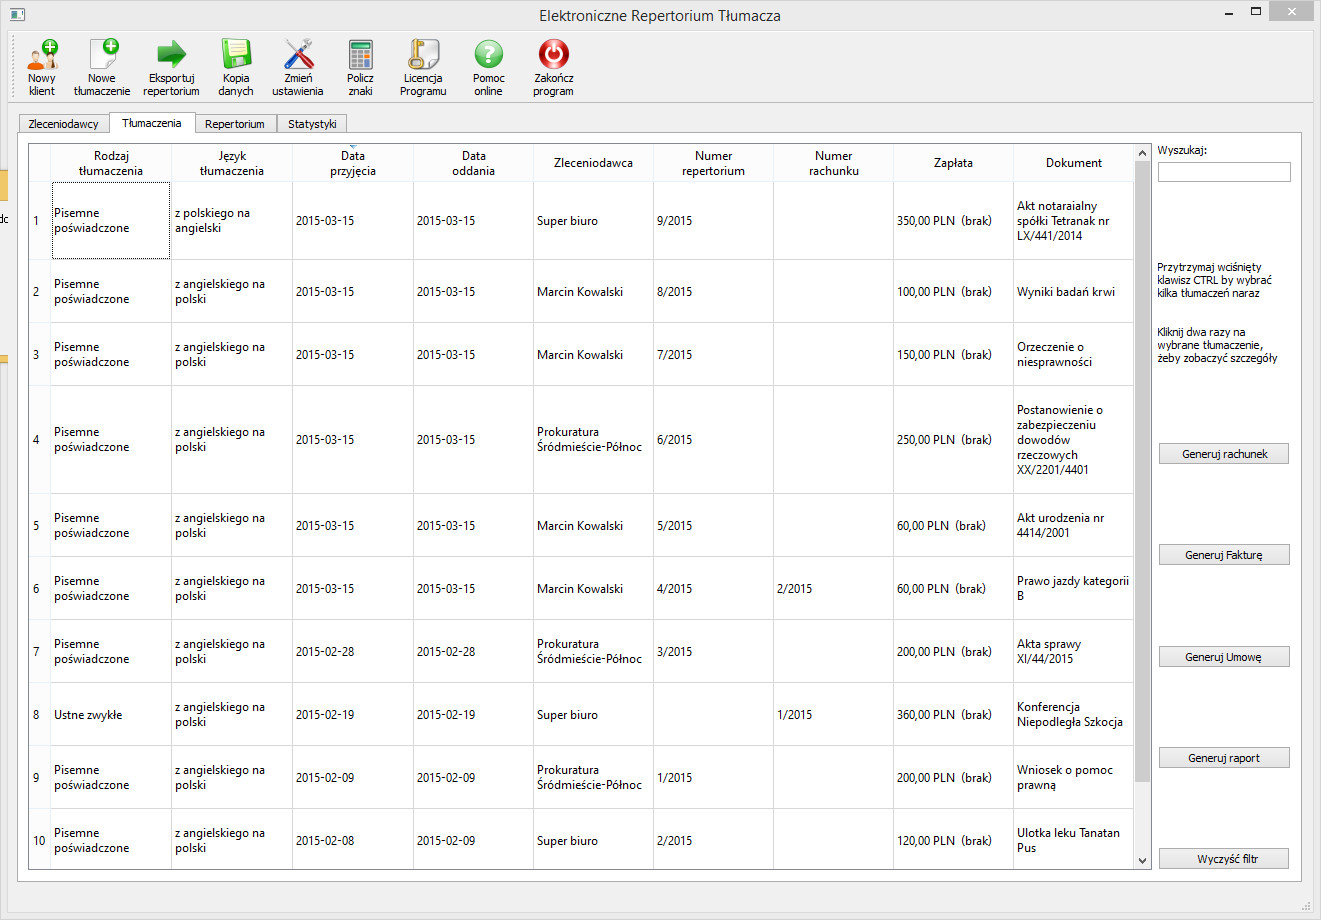Screen dimensions: 1321x920
Task: Select row header number 1
Action: pos(39,221)
